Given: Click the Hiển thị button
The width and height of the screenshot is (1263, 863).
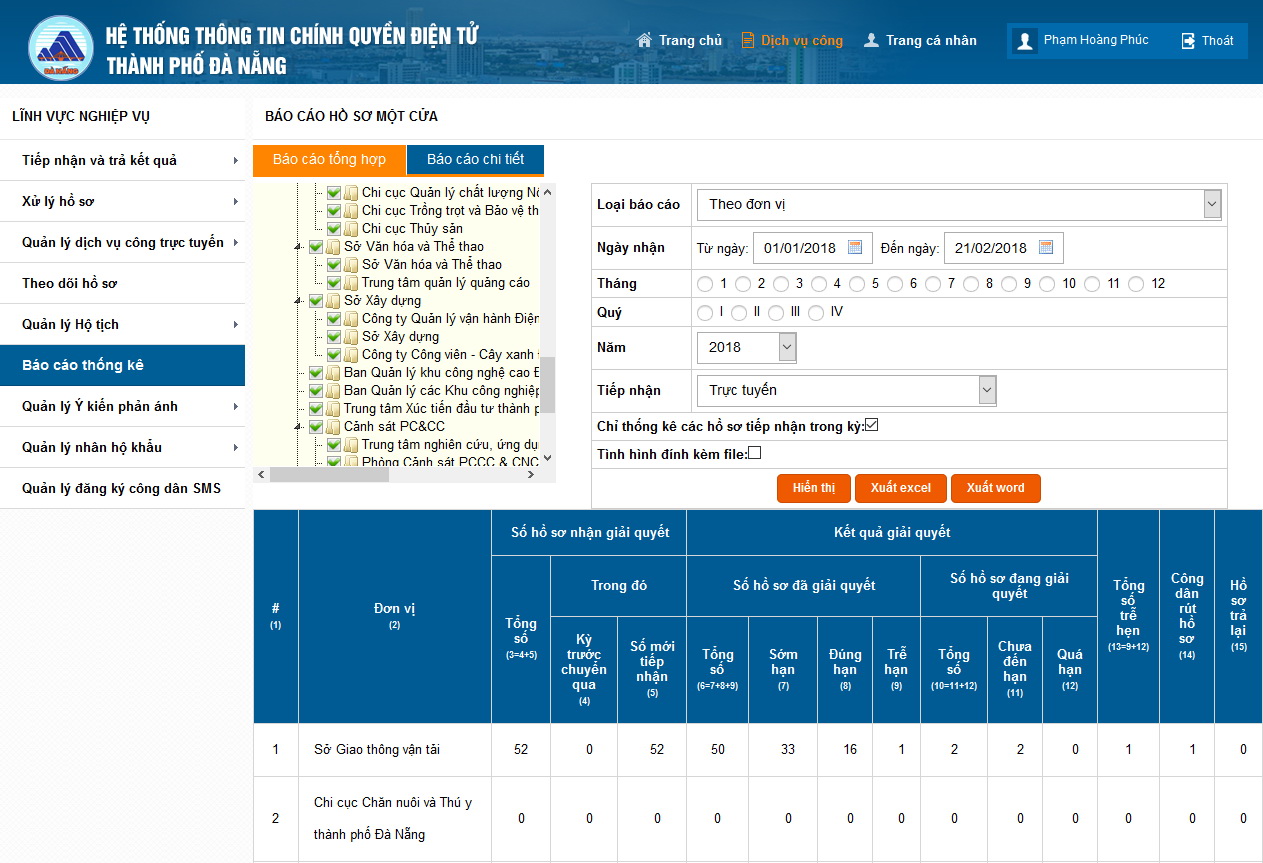Looking at the screenshot, I should coord(813,488).
